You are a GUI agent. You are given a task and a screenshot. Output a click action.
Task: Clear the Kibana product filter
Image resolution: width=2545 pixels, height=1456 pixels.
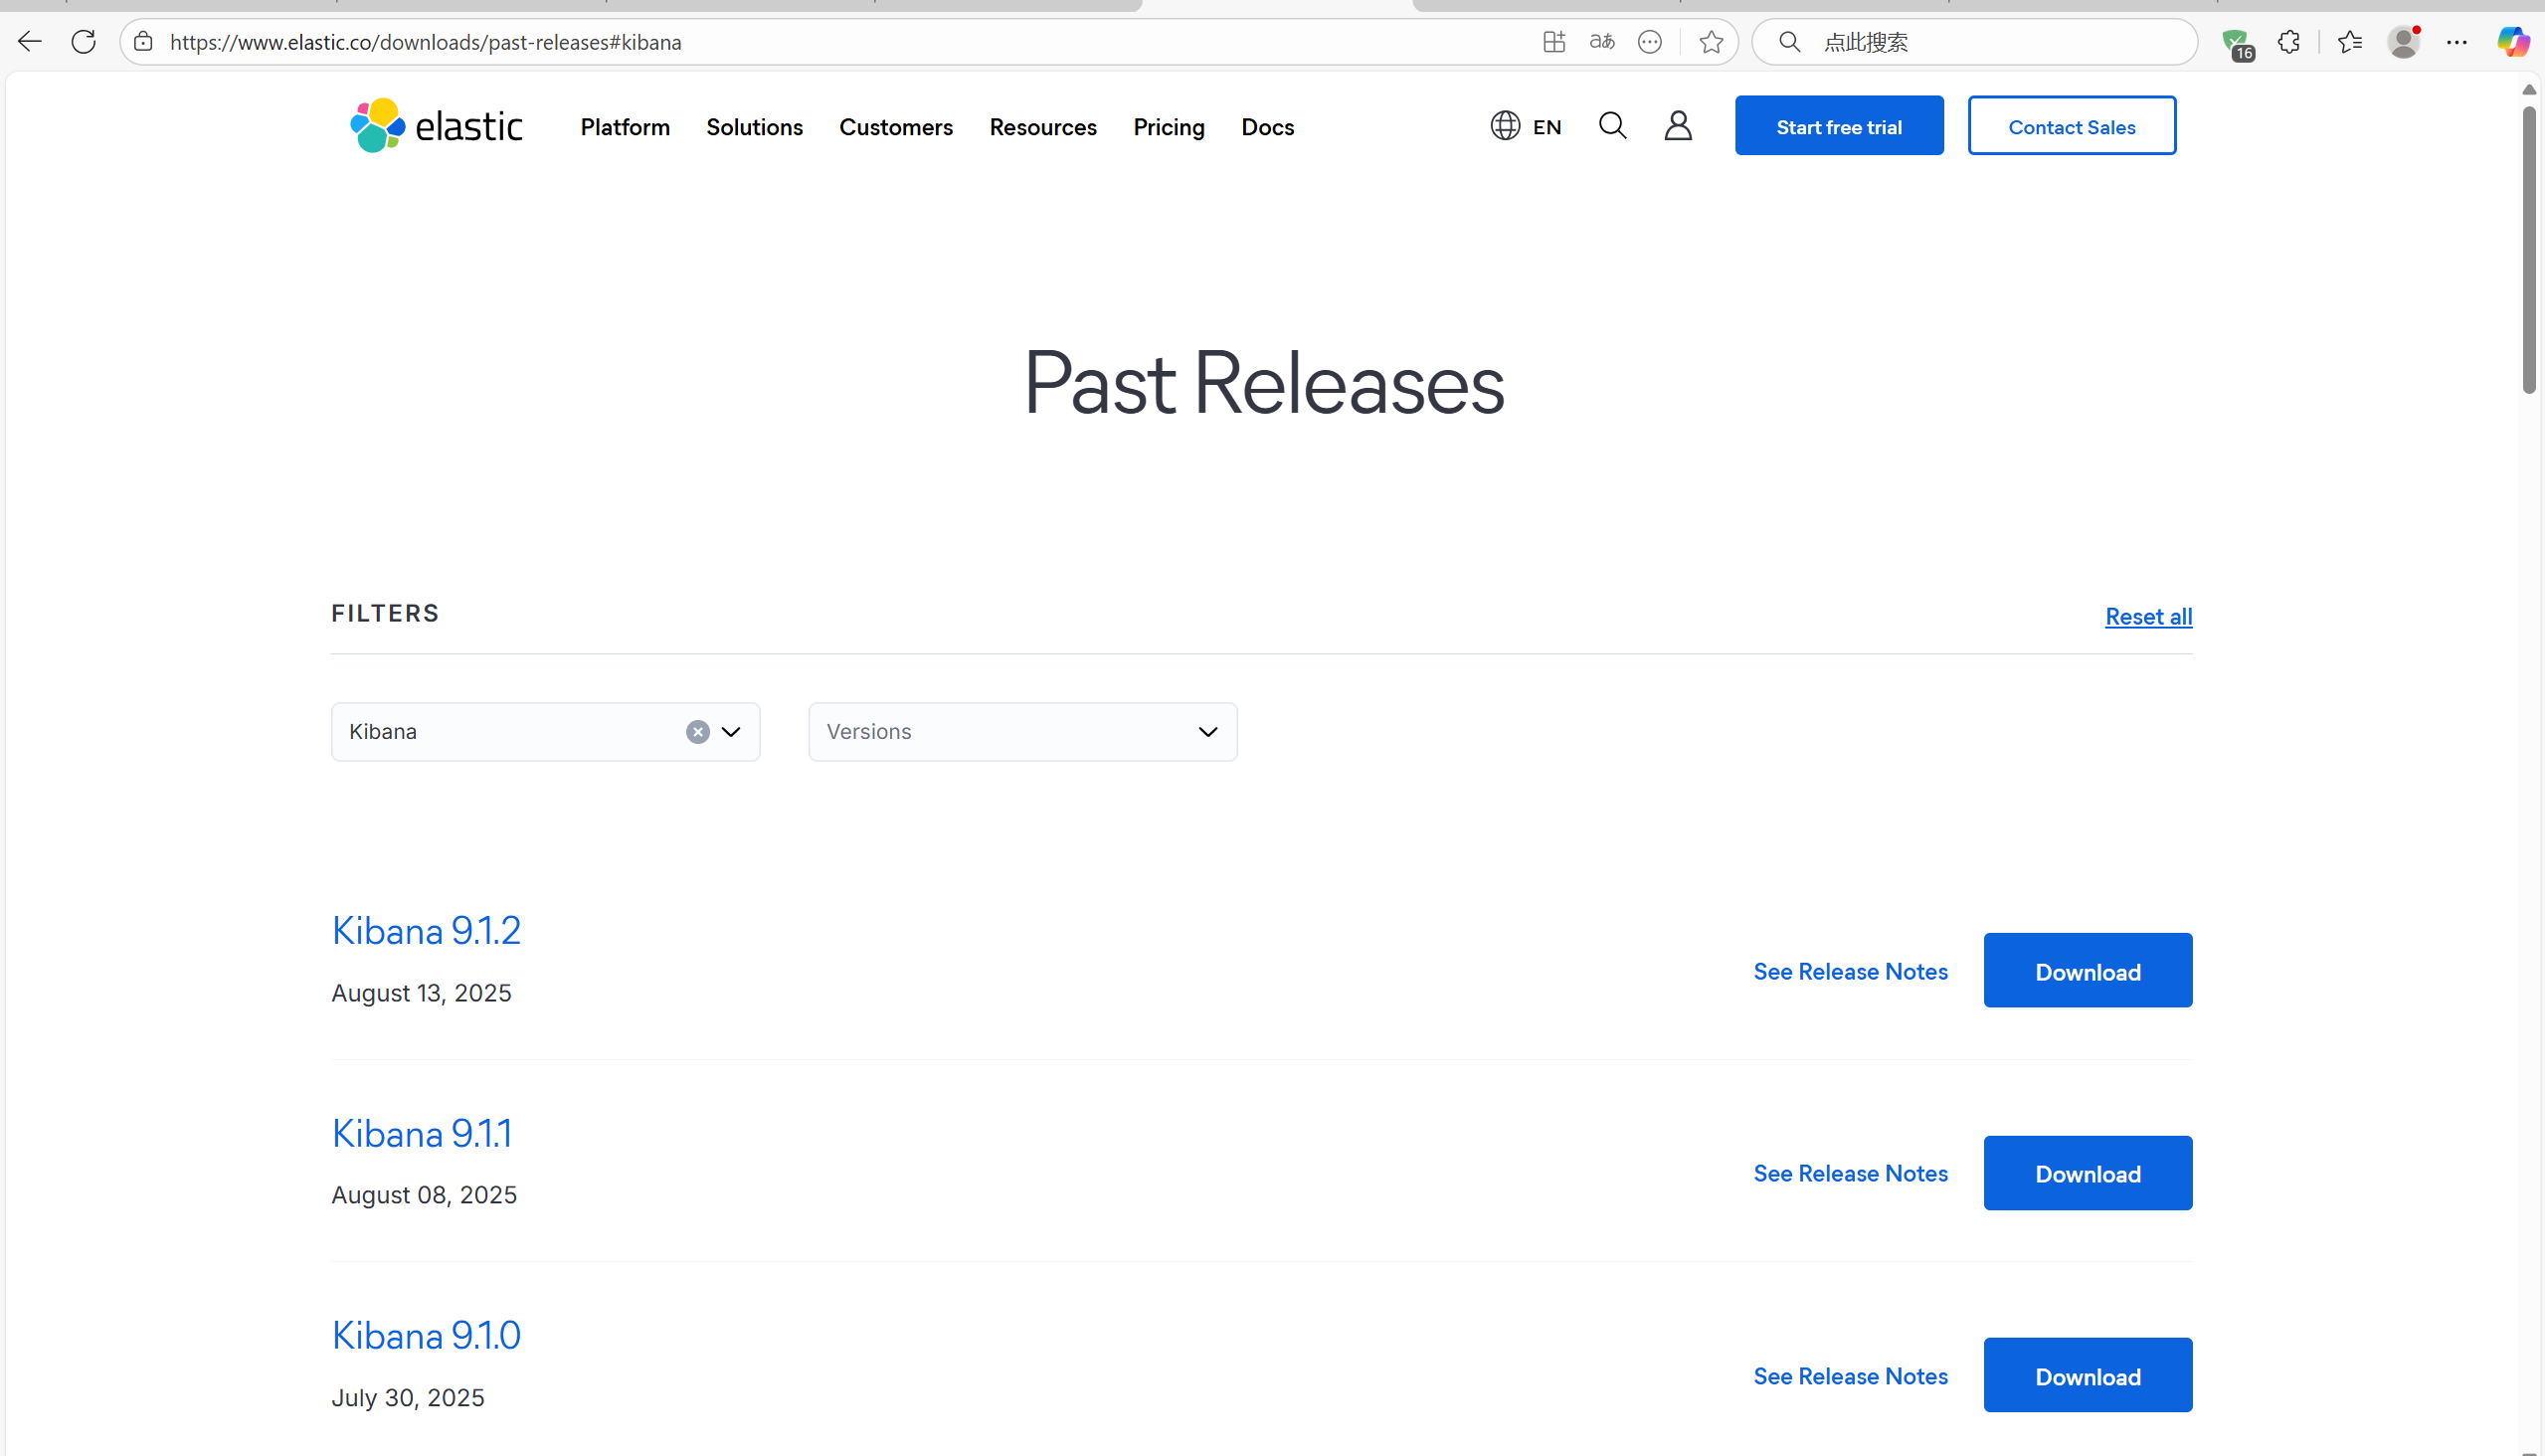[698, 732]
